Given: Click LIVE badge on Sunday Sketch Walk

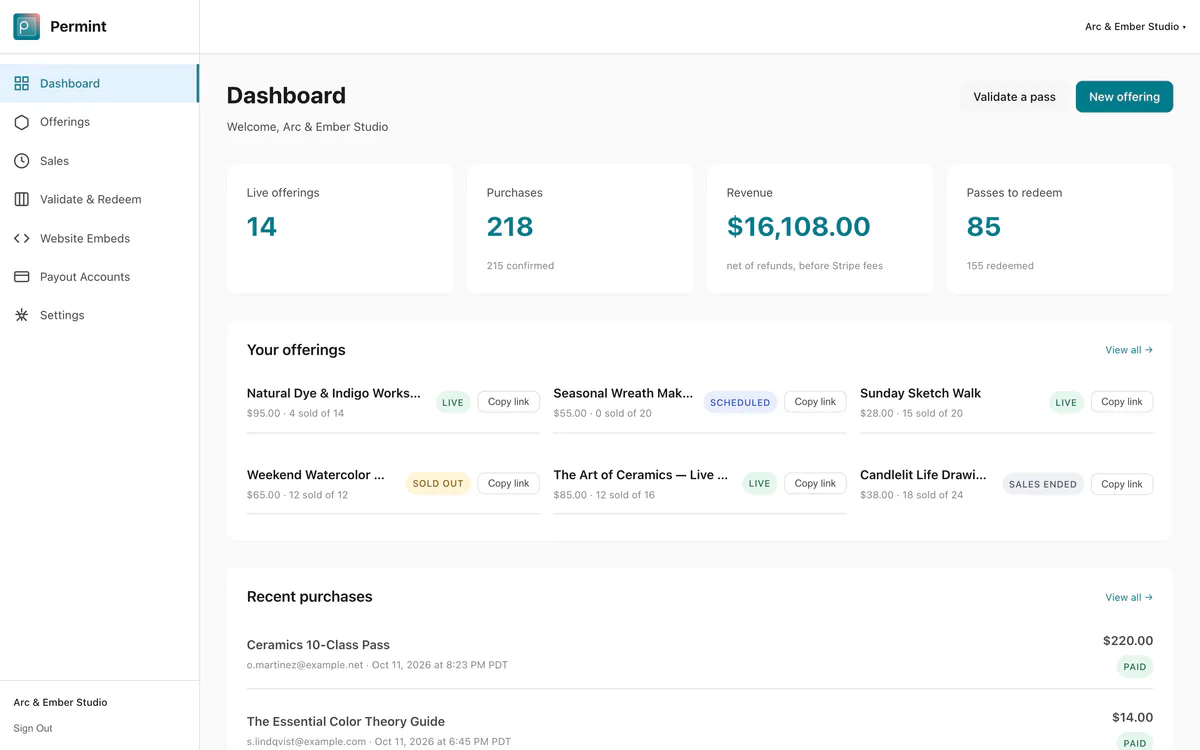Looking at the screenshot, I should click(1066, 403).
